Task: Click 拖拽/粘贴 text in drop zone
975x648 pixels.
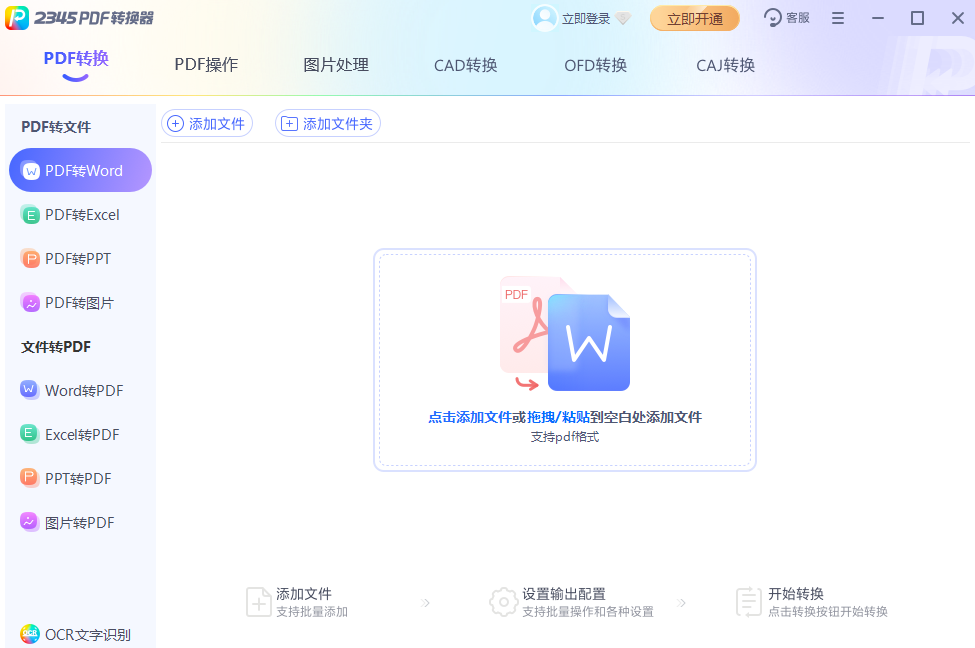Action: point(558,417)
